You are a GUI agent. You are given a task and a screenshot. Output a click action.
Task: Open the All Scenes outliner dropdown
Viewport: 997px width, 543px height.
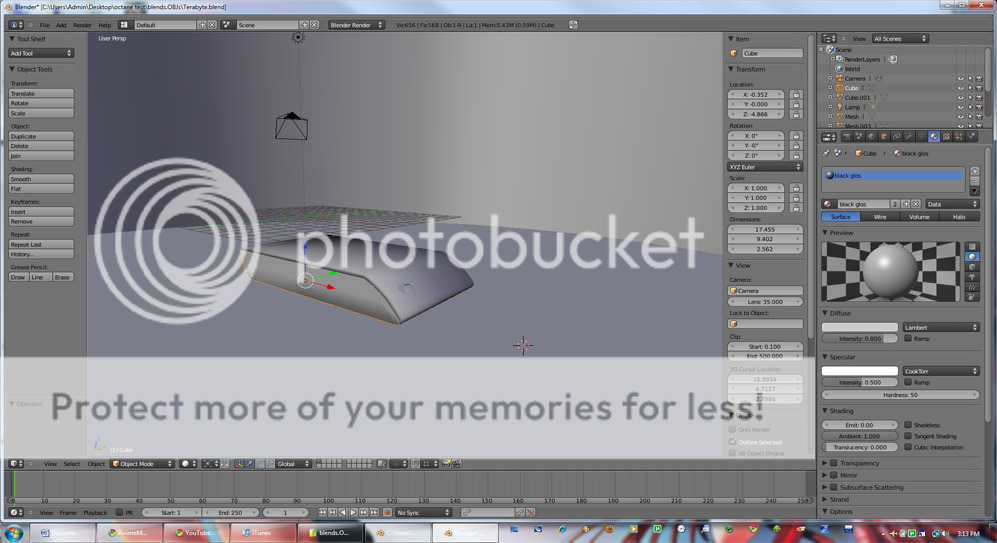(x=900, y=38)
